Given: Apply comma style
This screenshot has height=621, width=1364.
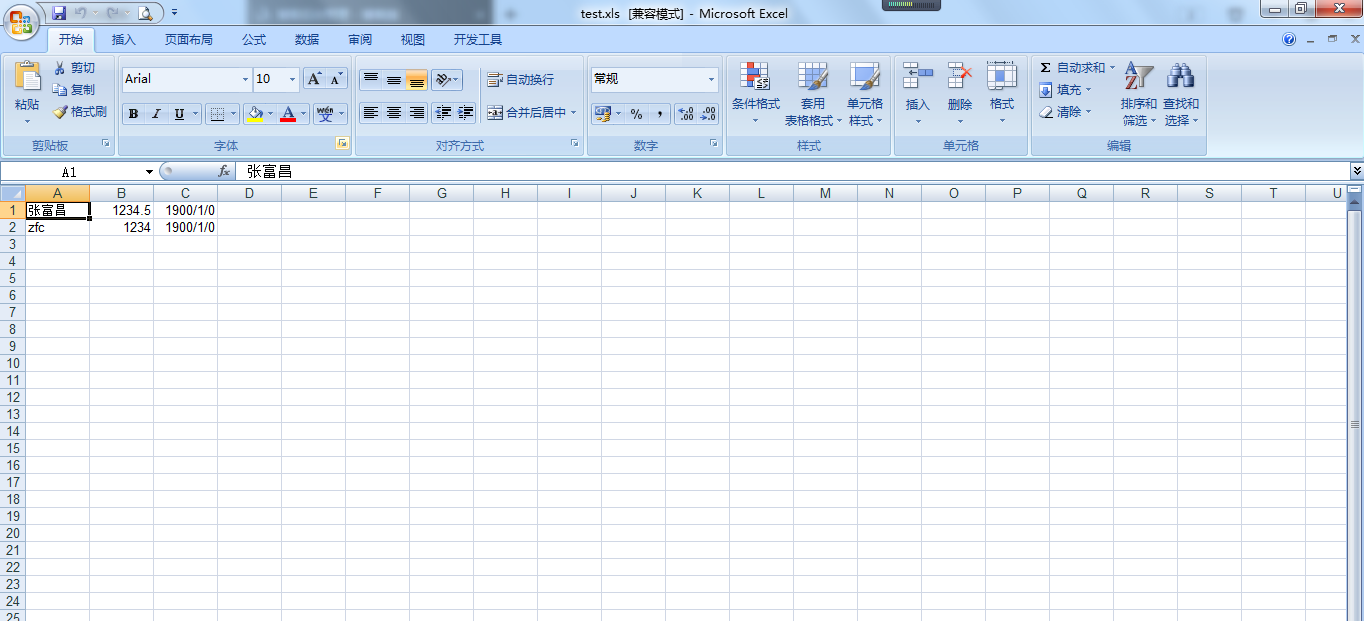Looking at the screenshot, I should click(660, 114).
